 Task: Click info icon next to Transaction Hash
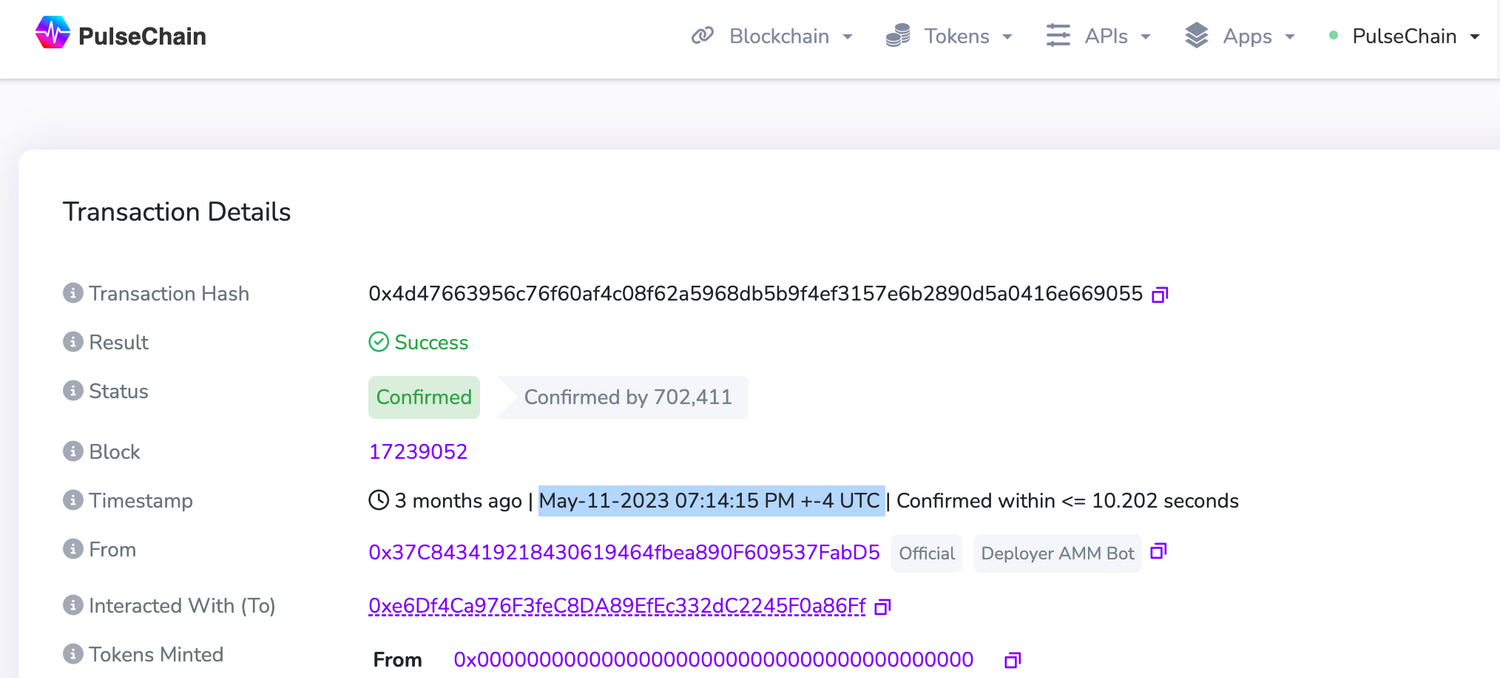tap(72, 293)
